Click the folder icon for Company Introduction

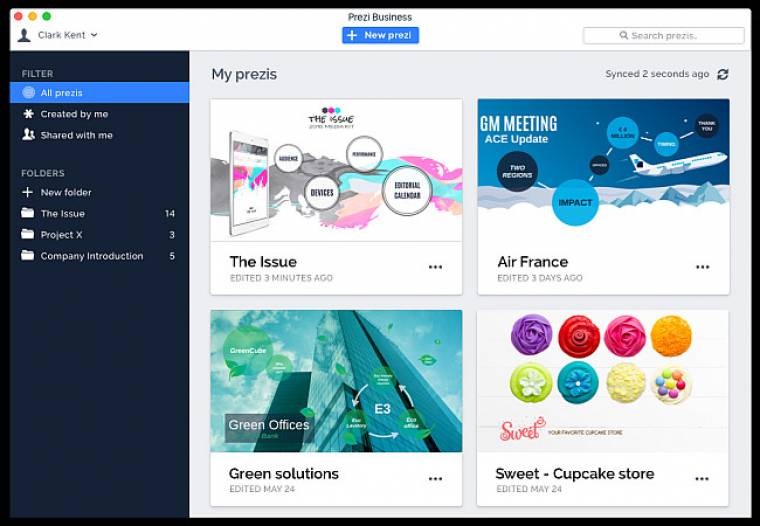pyautogui.click(x=28, y=255)
